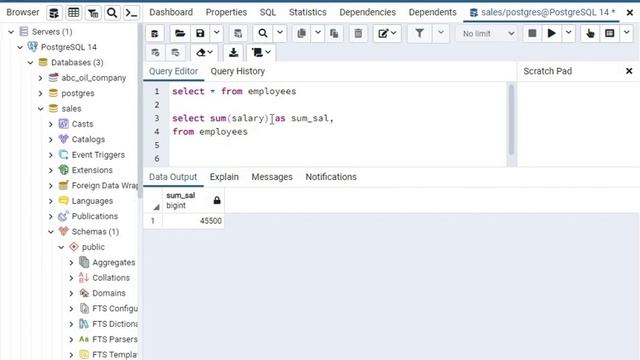Collapse the Servers (1) tree node
The image size is (640, 360).
(11, 32)
